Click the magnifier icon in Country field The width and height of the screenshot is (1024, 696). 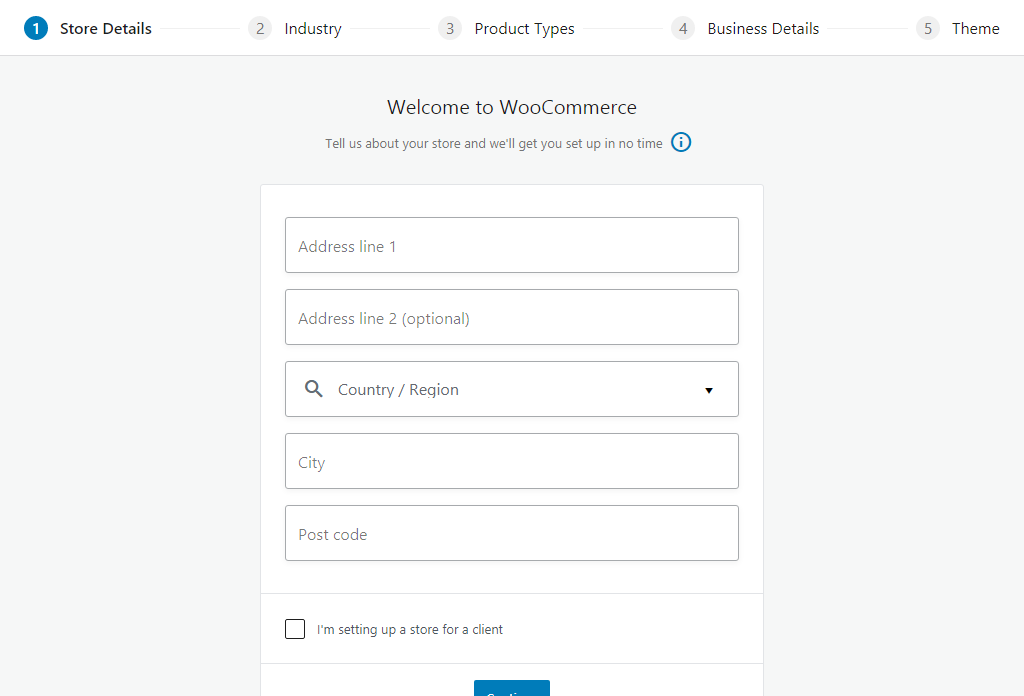click(x=314, y=390)
